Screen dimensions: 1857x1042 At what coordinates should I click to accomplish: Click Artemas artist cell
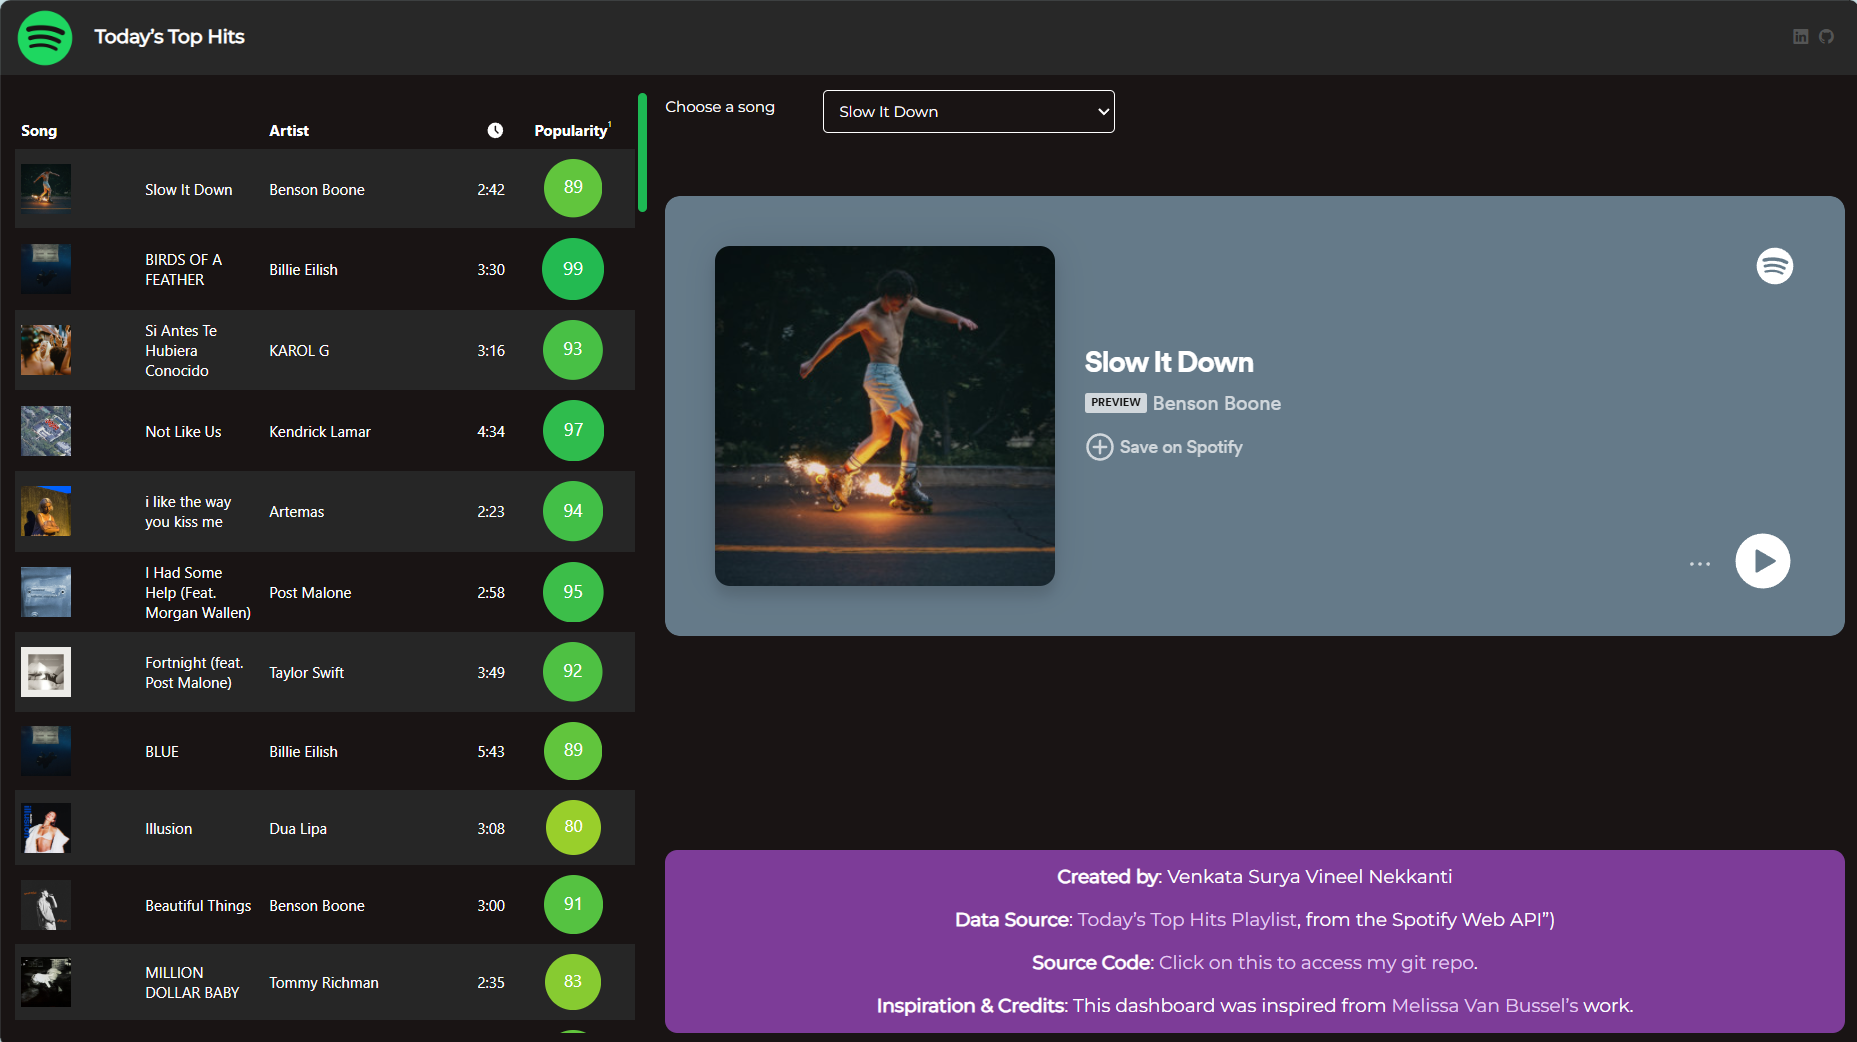point(296,512)
